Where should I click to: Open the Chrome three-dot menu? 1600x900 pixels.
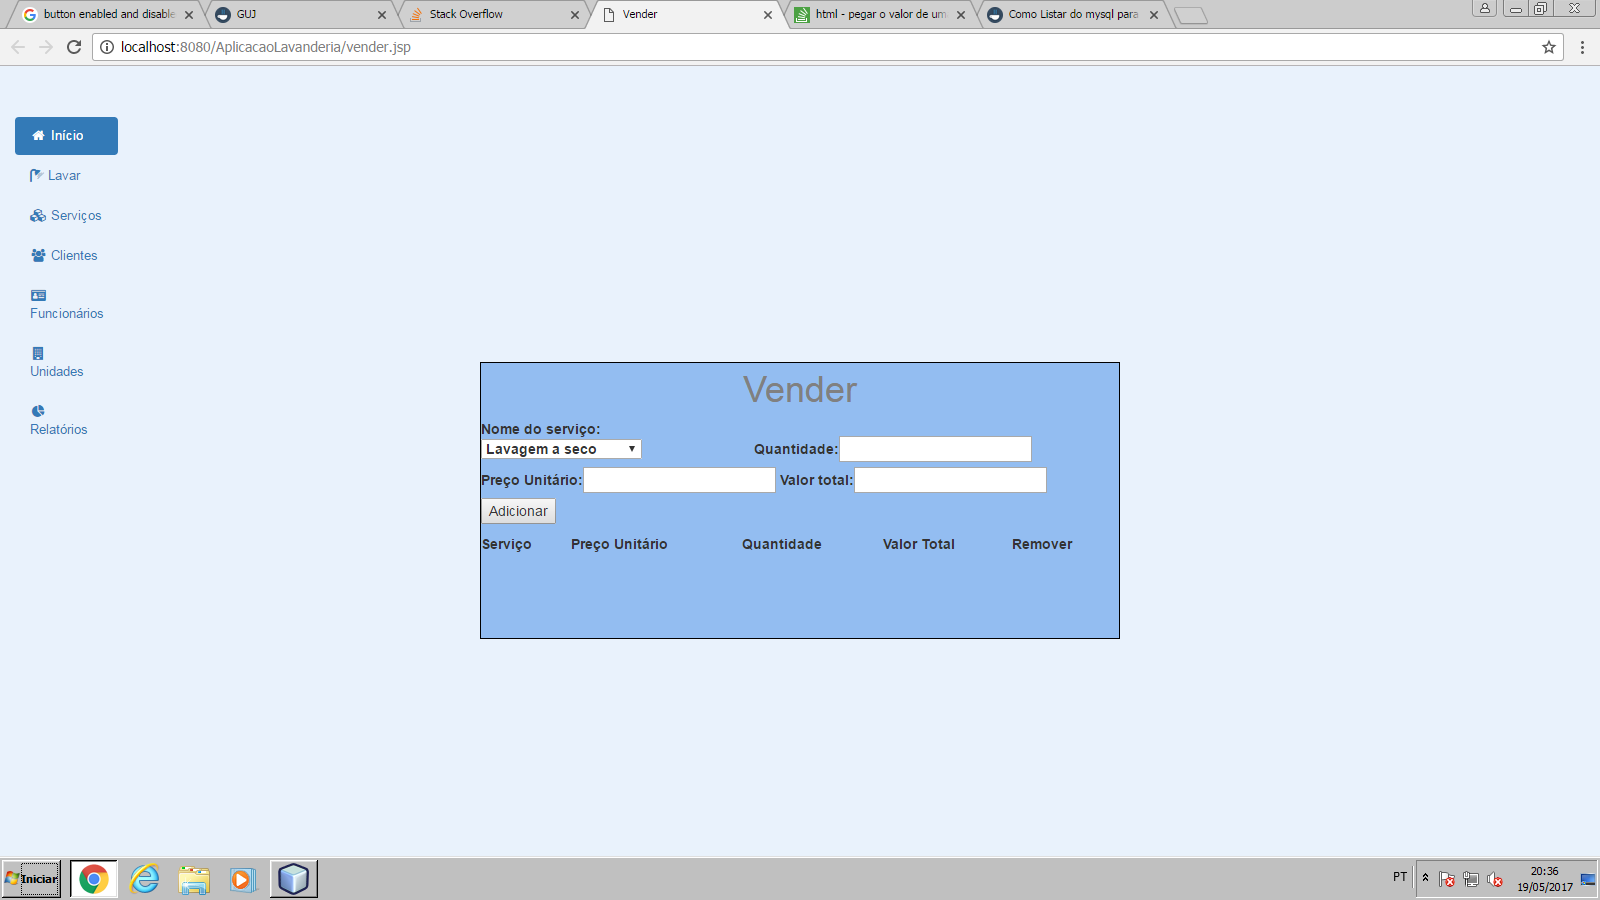point(1582,47)
